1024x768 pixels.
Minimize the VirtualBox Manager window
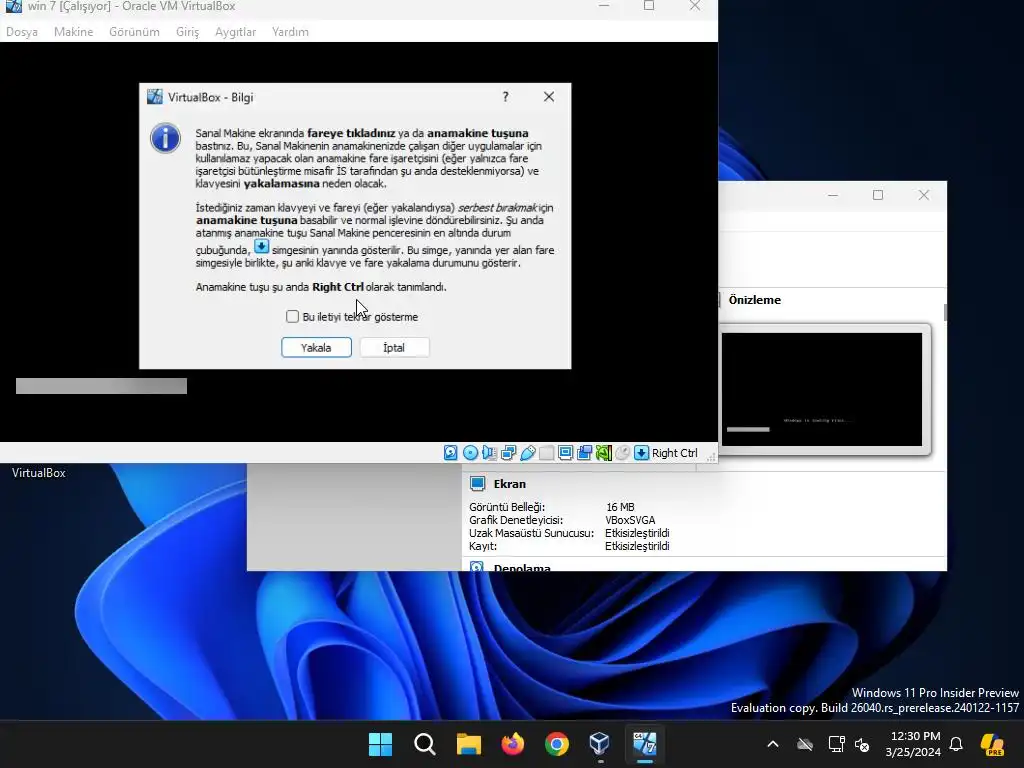(x=833, y=195)
